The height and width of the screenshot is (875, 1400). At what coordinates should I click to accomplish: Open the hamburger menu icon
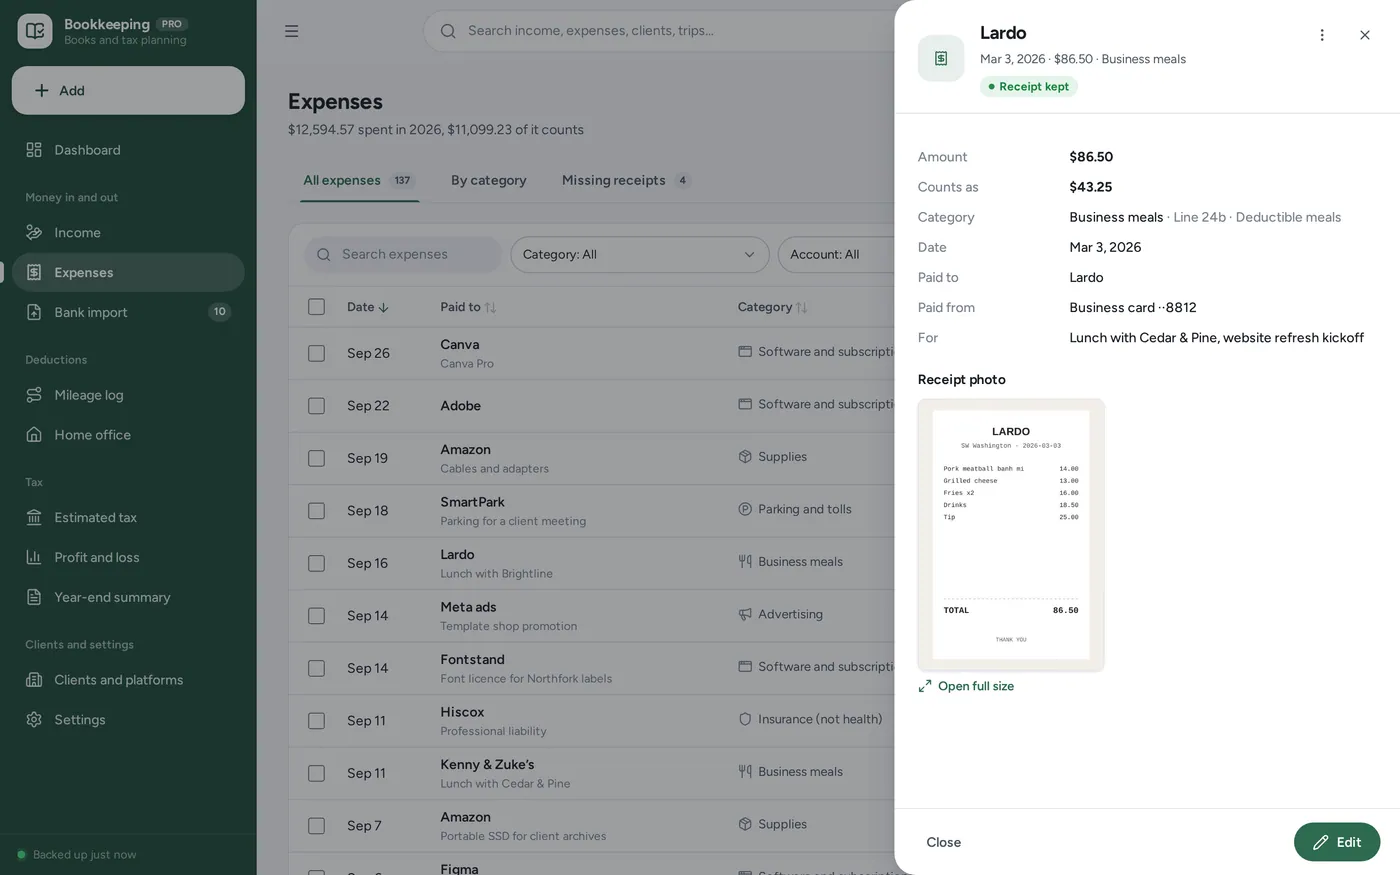point(292,31)
